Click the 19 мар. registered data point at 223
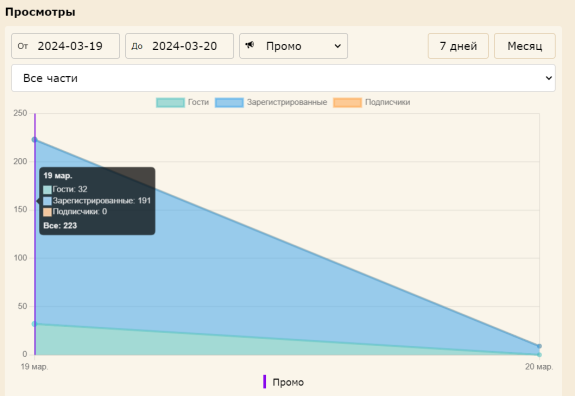575x396 pixels. [34, 140]
